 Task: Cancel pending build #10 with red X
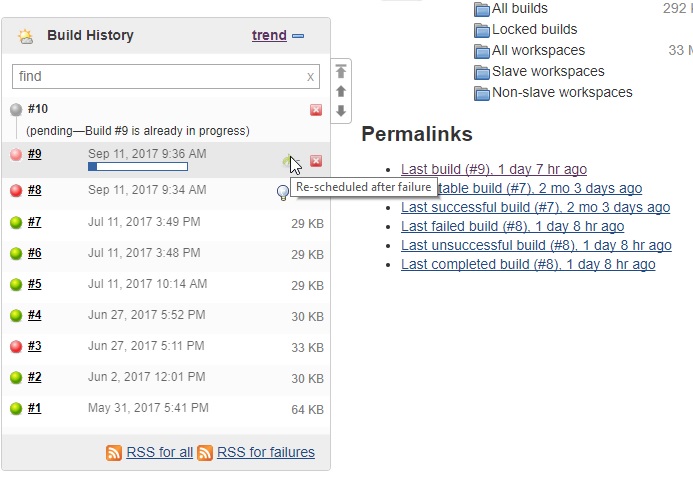tap(316, 110)
